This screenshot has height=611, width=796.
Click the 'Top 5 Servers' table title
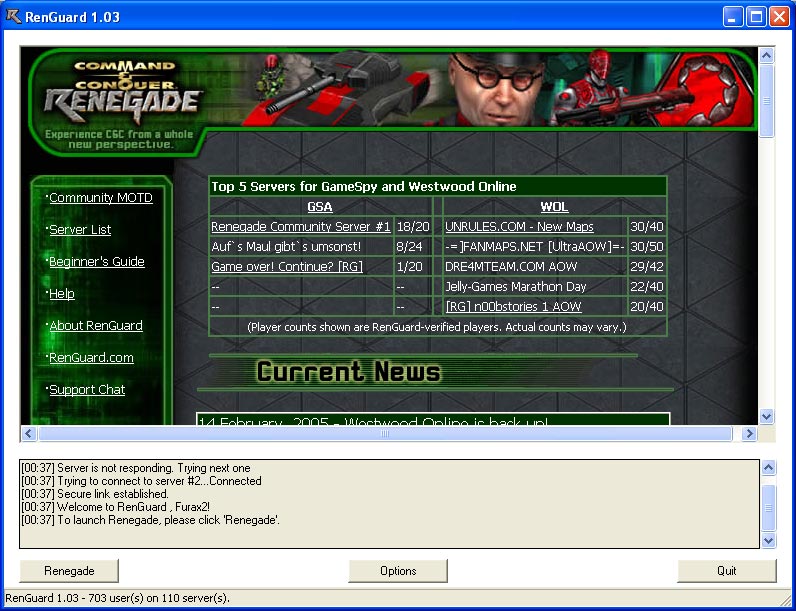363,186
